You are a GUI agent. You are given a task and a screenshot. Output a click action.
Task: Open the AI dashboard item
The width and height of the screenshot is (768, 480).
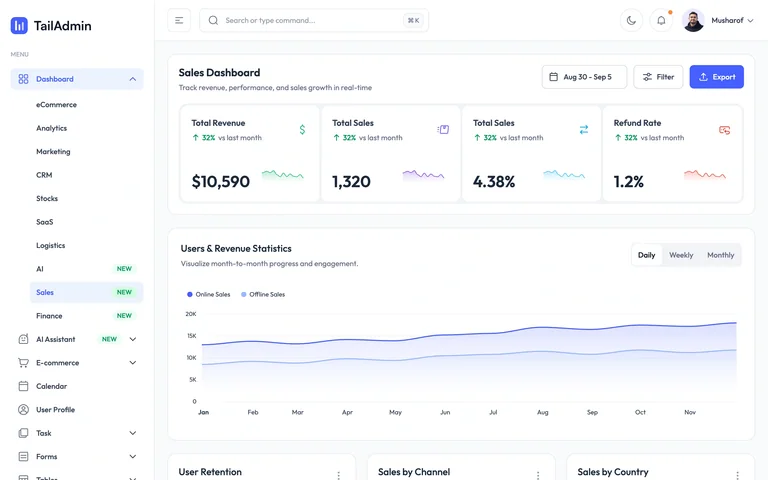(x=40, y=269)
